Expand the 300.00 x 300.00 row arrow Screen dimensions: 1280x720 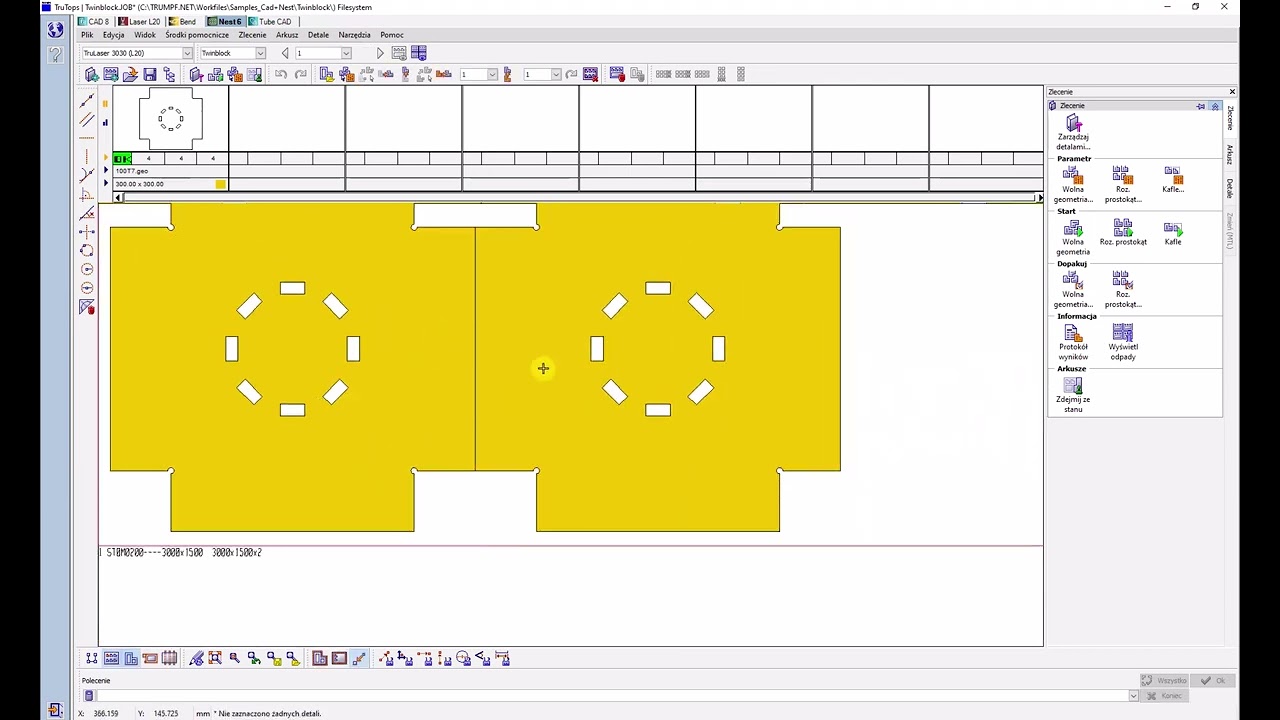point(106,184)
